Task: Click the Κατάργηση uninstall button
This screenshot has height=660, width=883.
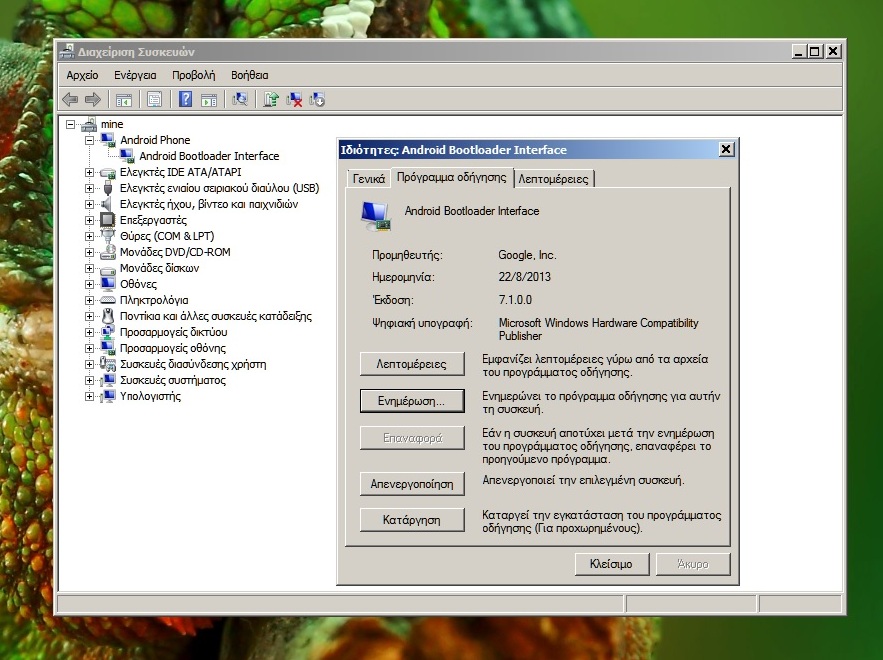Action: tap(412, 520)
